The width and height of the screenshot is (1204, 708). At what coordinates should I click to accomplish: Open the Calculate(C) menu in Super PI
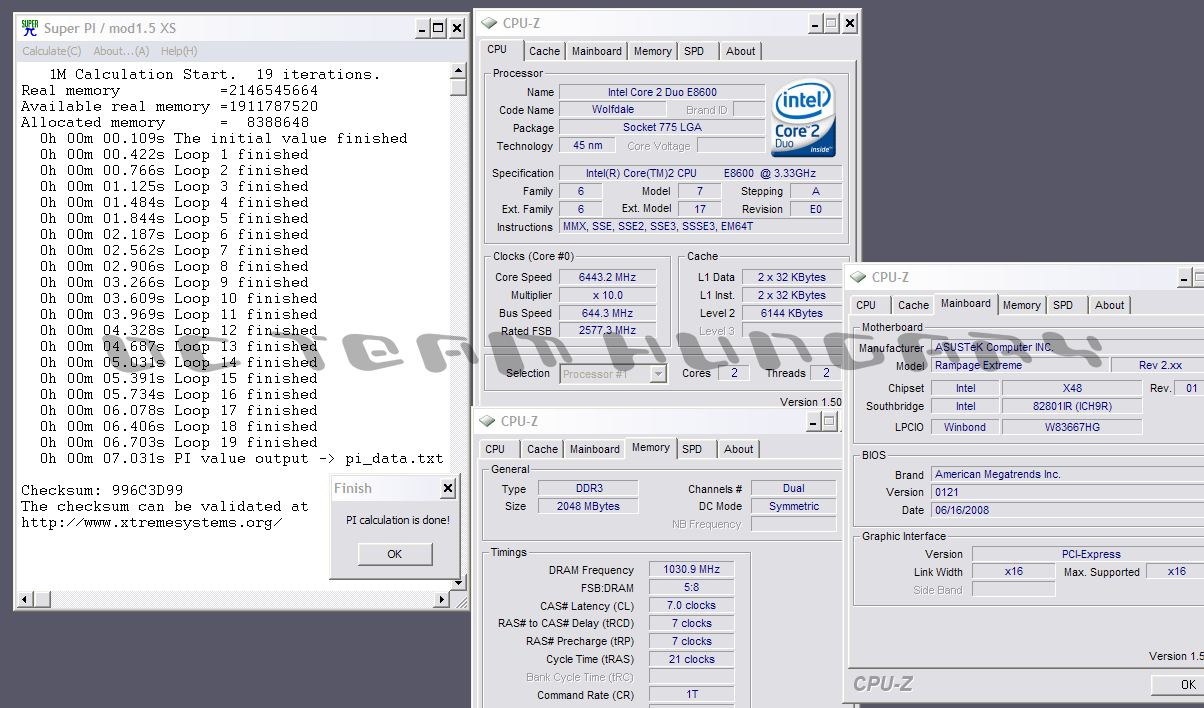pos(52,51)
